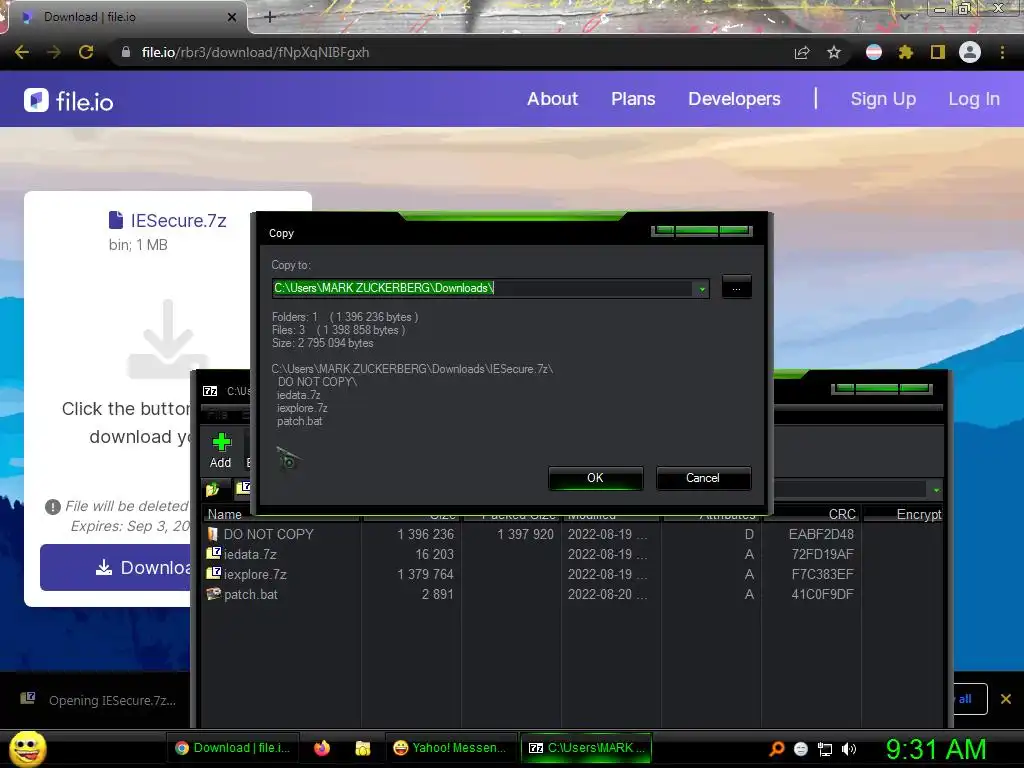Switch to Chrome Download taskbar button

[x=234, y=748]
